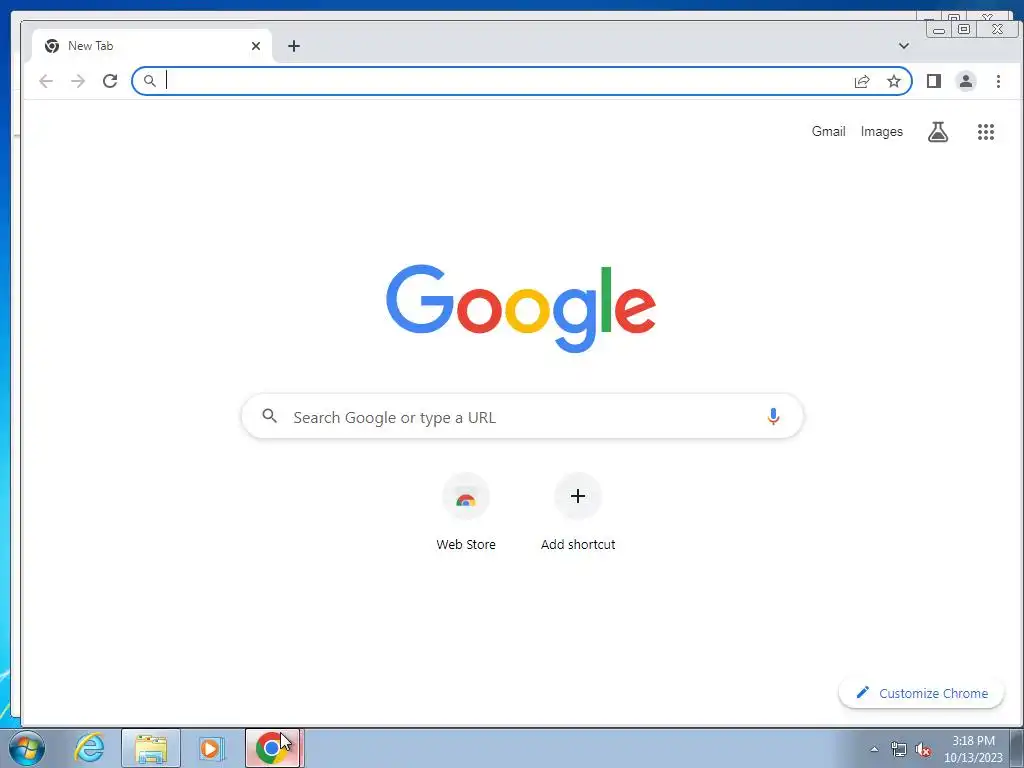Screen dimensions: 1024x768
Task: Share this page icon in address bar
Action: click(862, 81)
